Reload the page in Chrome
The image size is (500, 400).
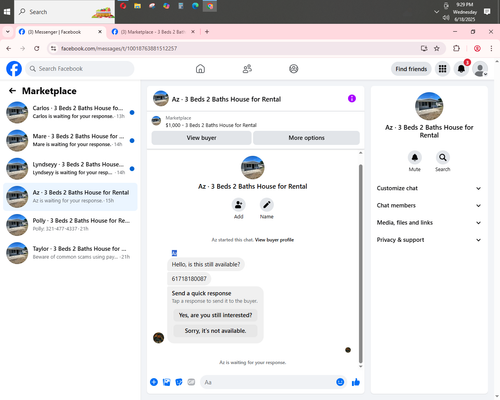coord(37,48)
